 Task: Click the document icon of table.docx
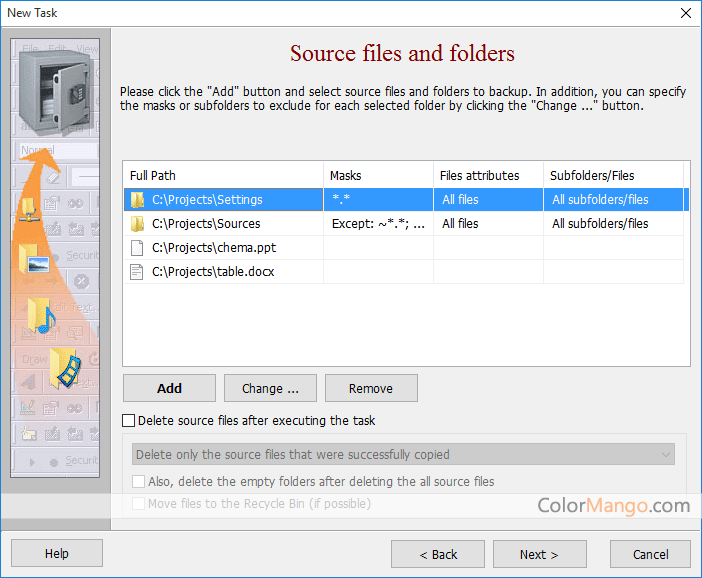click(x=137, y=272)
